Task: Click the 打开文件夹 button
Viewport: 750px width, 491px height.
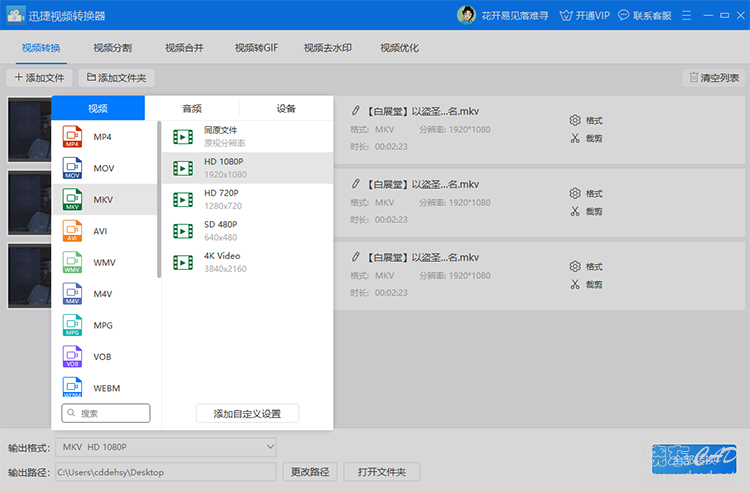Action: (382, 472)
